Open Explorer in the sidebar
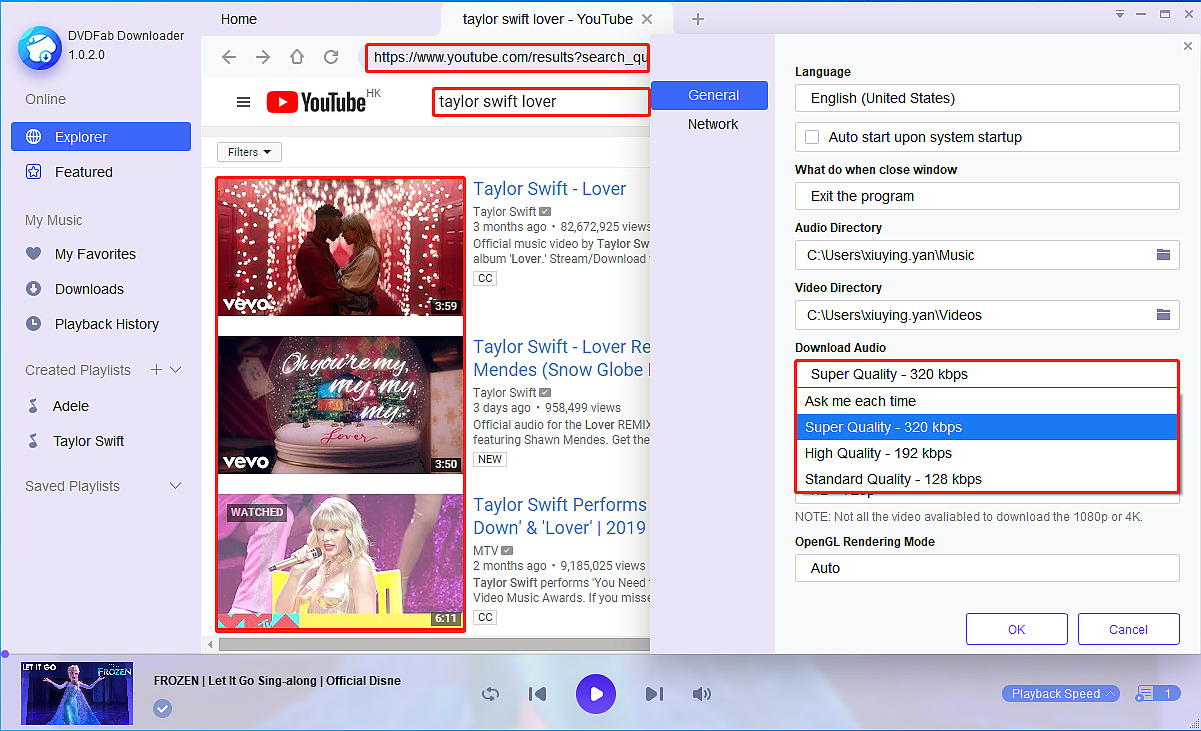The height and width of the screenshot is (731, 1201). coord(101,137)
